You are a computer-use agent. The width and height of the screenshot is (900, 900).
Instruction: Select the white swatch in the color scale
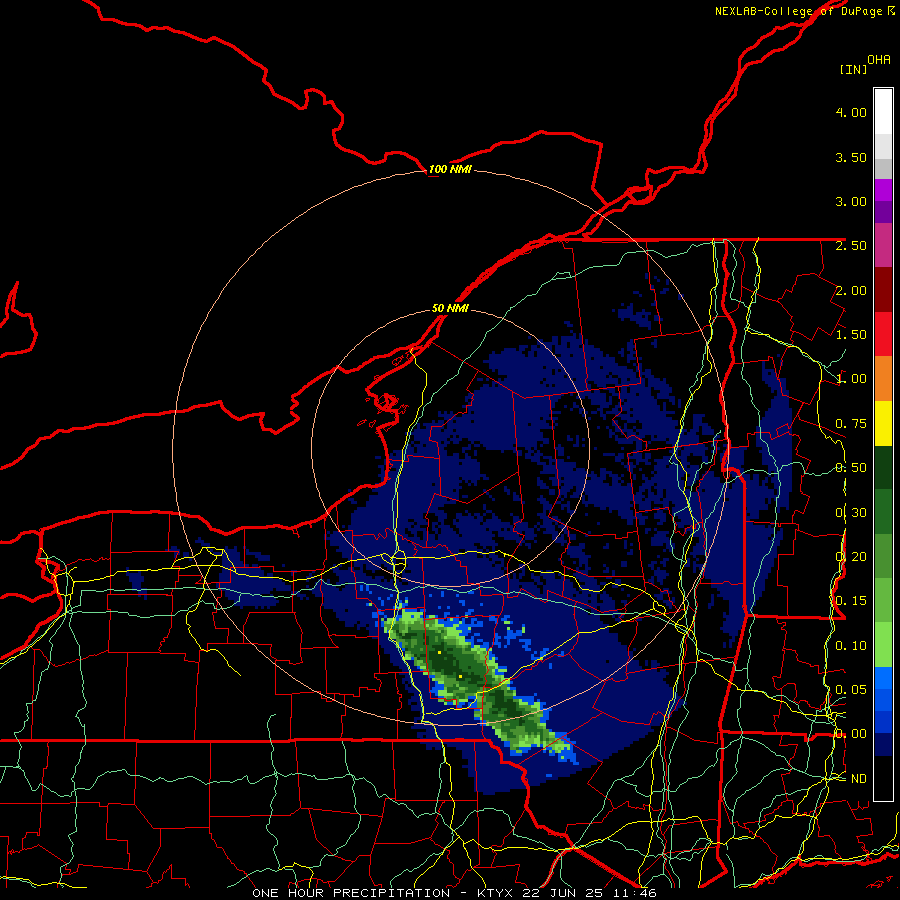click(883, 112)
